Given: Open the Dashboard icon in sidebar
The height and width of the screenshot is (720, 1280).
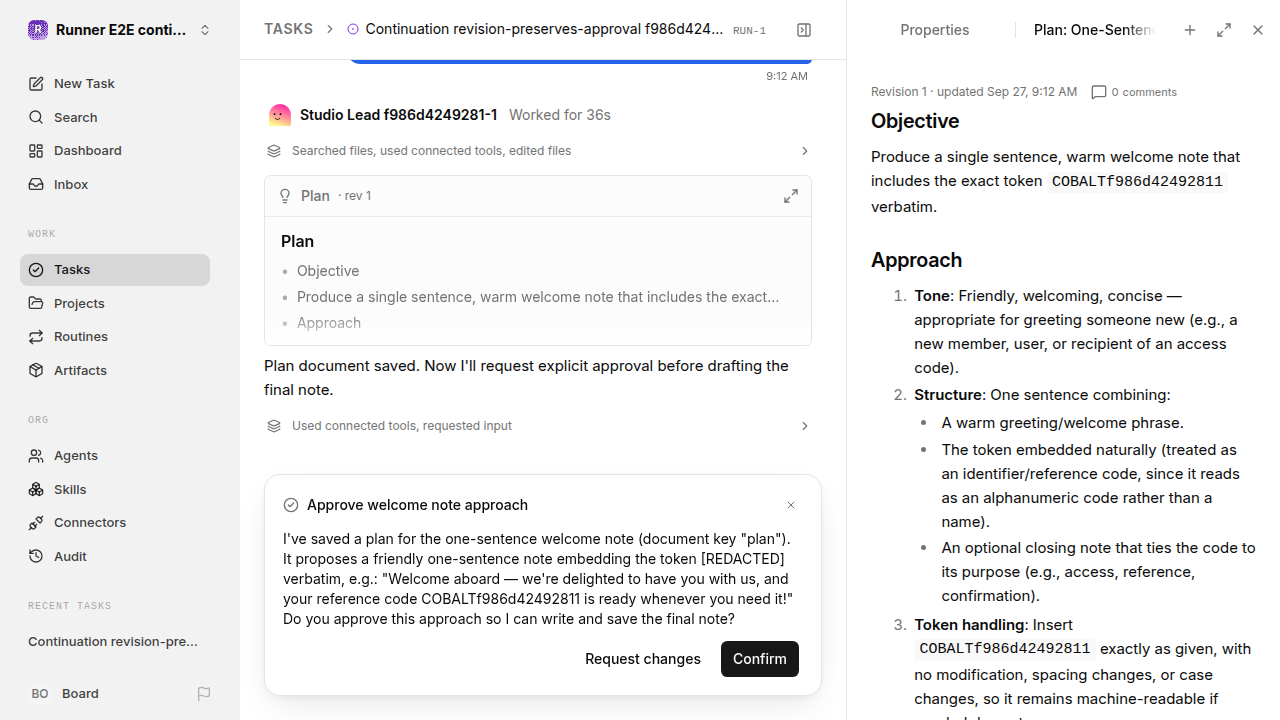Looking at the screenshot, I should coord(36,151).
